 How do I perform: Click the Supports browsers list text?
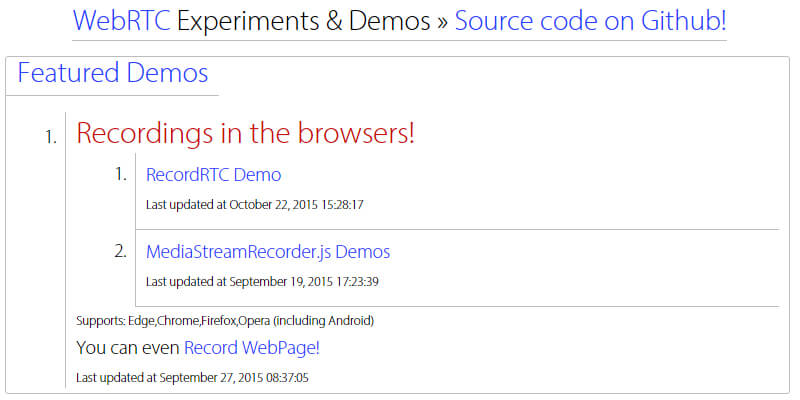[225, 321]
